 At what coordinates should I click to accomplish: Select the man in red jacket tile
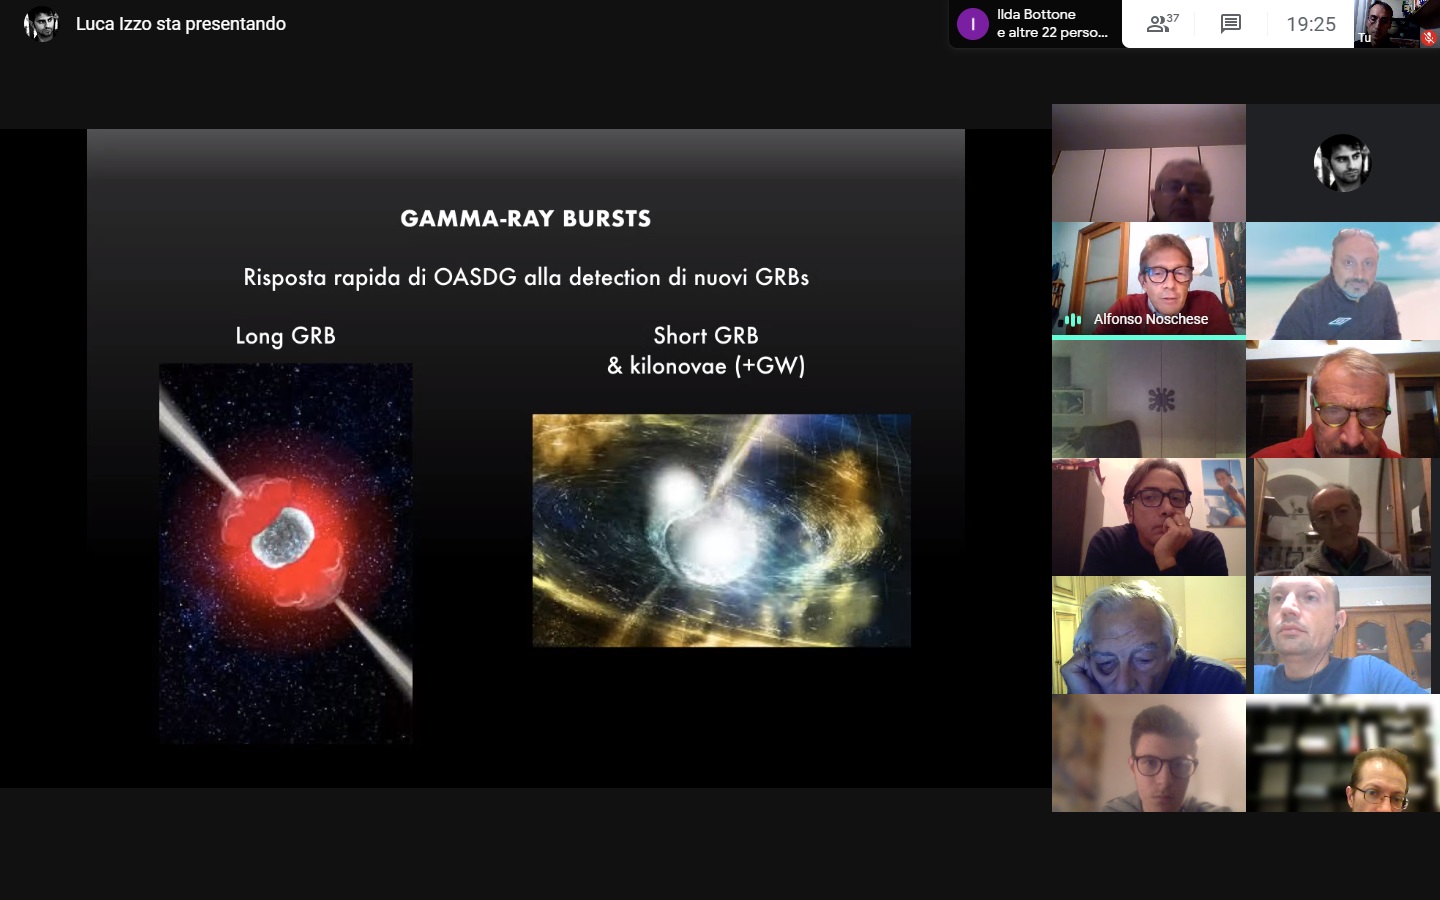click(1343, 399)
